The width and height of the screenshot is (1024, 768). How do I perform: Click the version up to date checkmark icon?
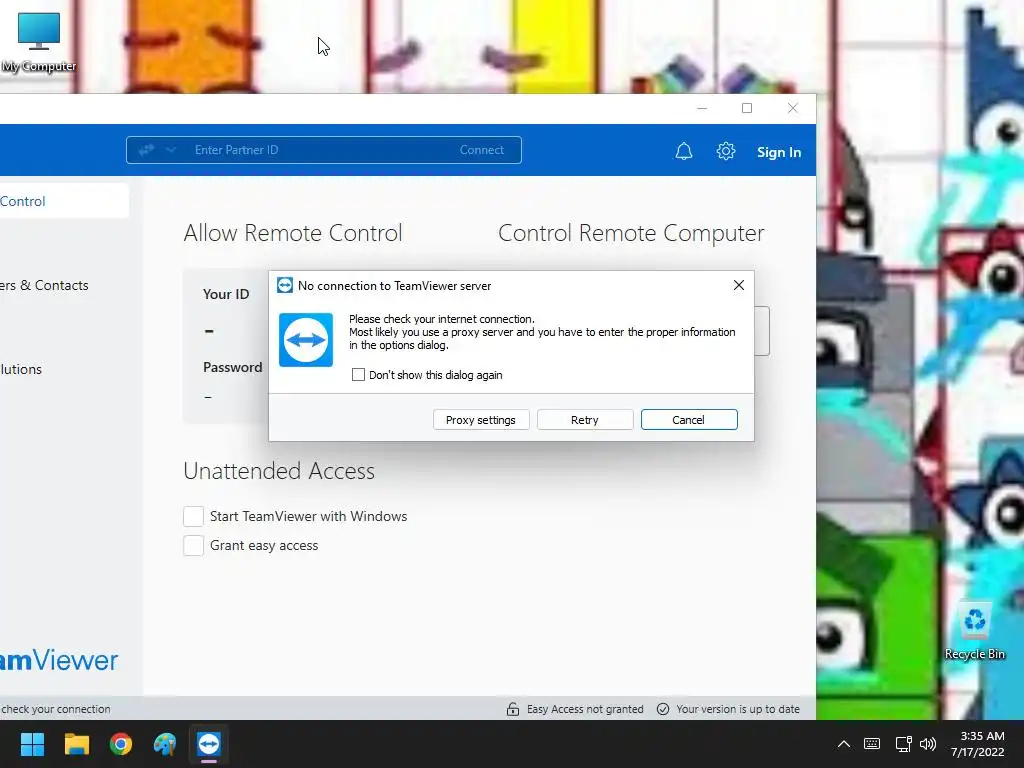click(663, 709)
